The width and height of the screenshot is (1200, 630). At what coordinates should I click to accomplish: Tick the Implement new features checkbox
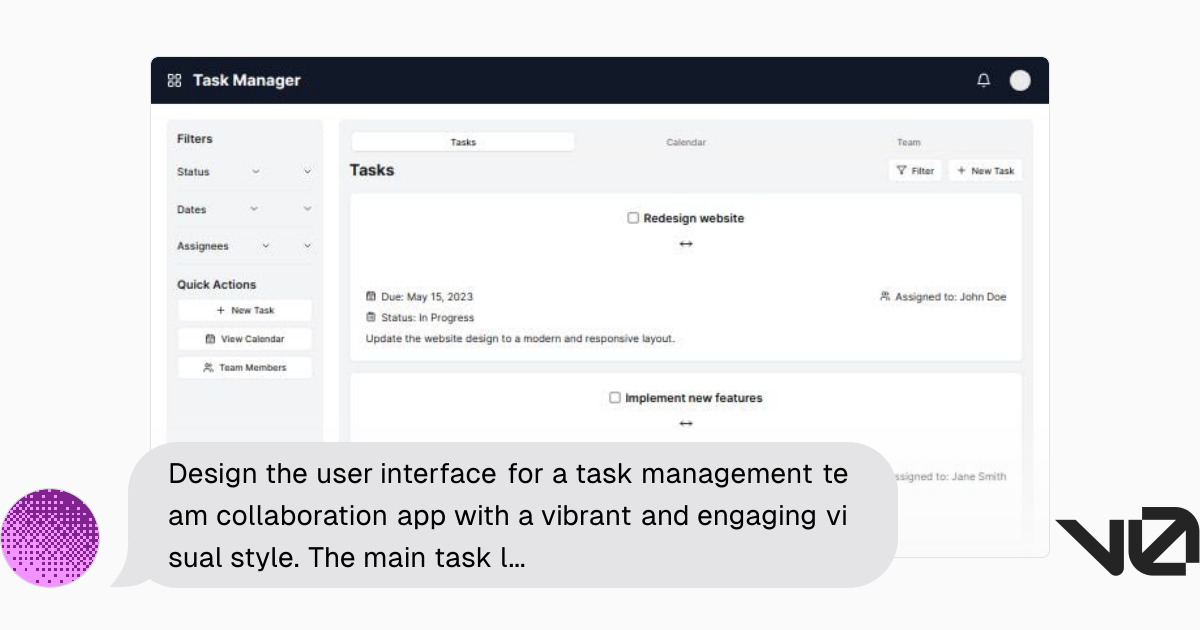coord(615,398)
